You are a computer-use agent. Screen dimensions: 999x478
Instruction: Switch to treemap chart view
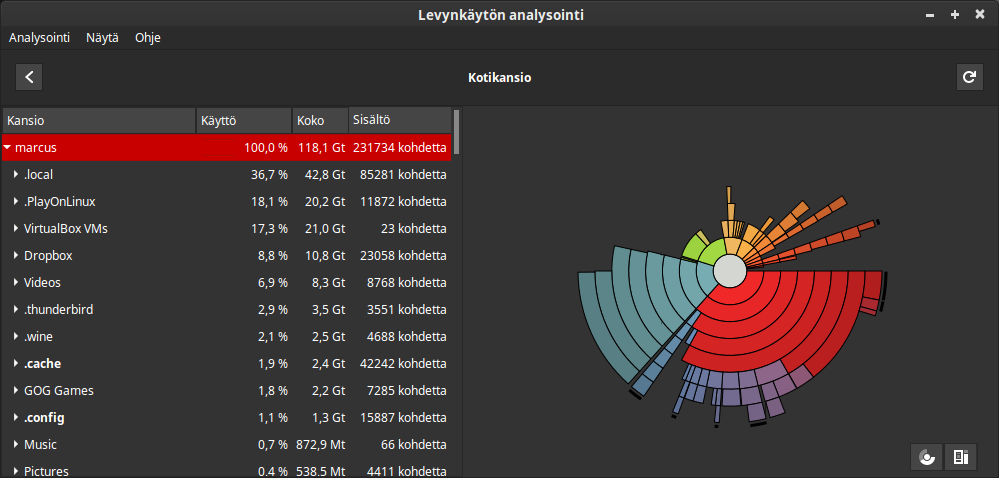(x=960, y=457)
